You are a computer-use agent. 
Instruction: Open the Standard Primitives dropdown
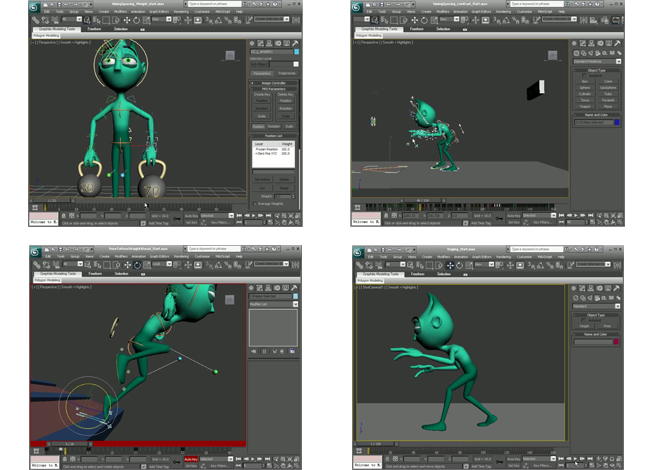click(596, 62)
